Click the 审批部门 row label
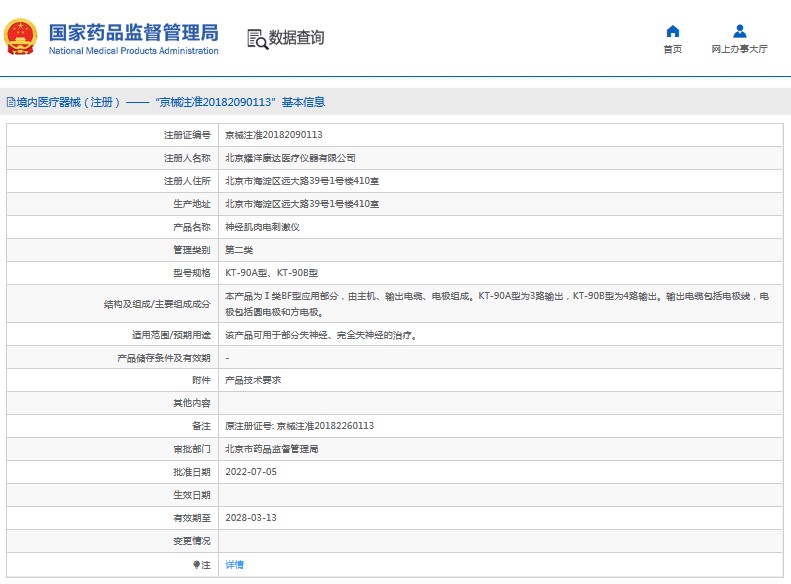The image size is (791, 584). click(x=192, y=449)
